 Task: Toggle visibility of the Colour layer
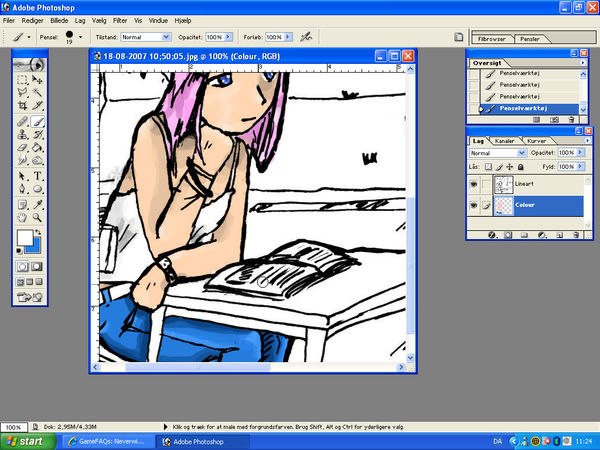tap(474, 205)
